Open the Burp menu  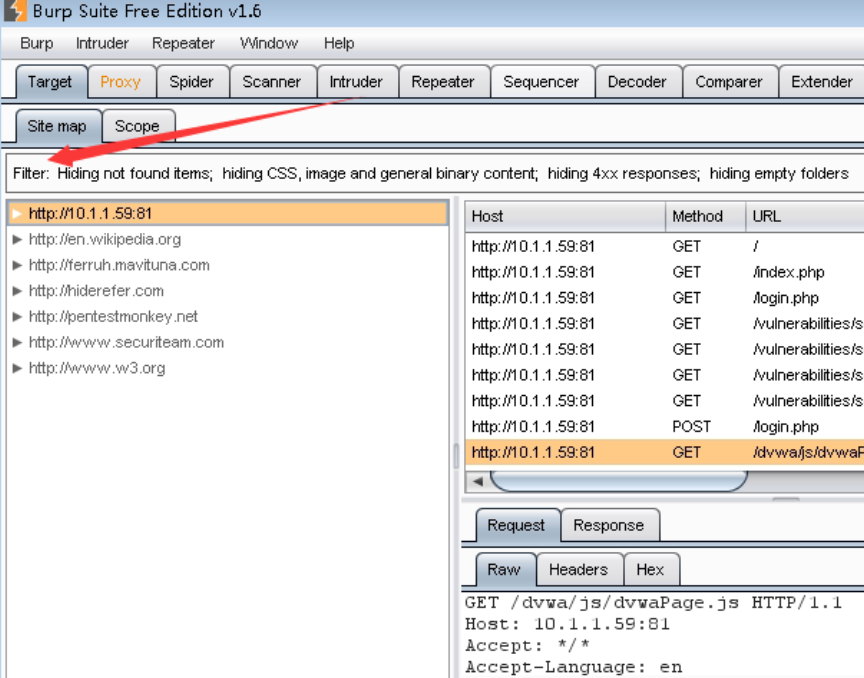37,43
